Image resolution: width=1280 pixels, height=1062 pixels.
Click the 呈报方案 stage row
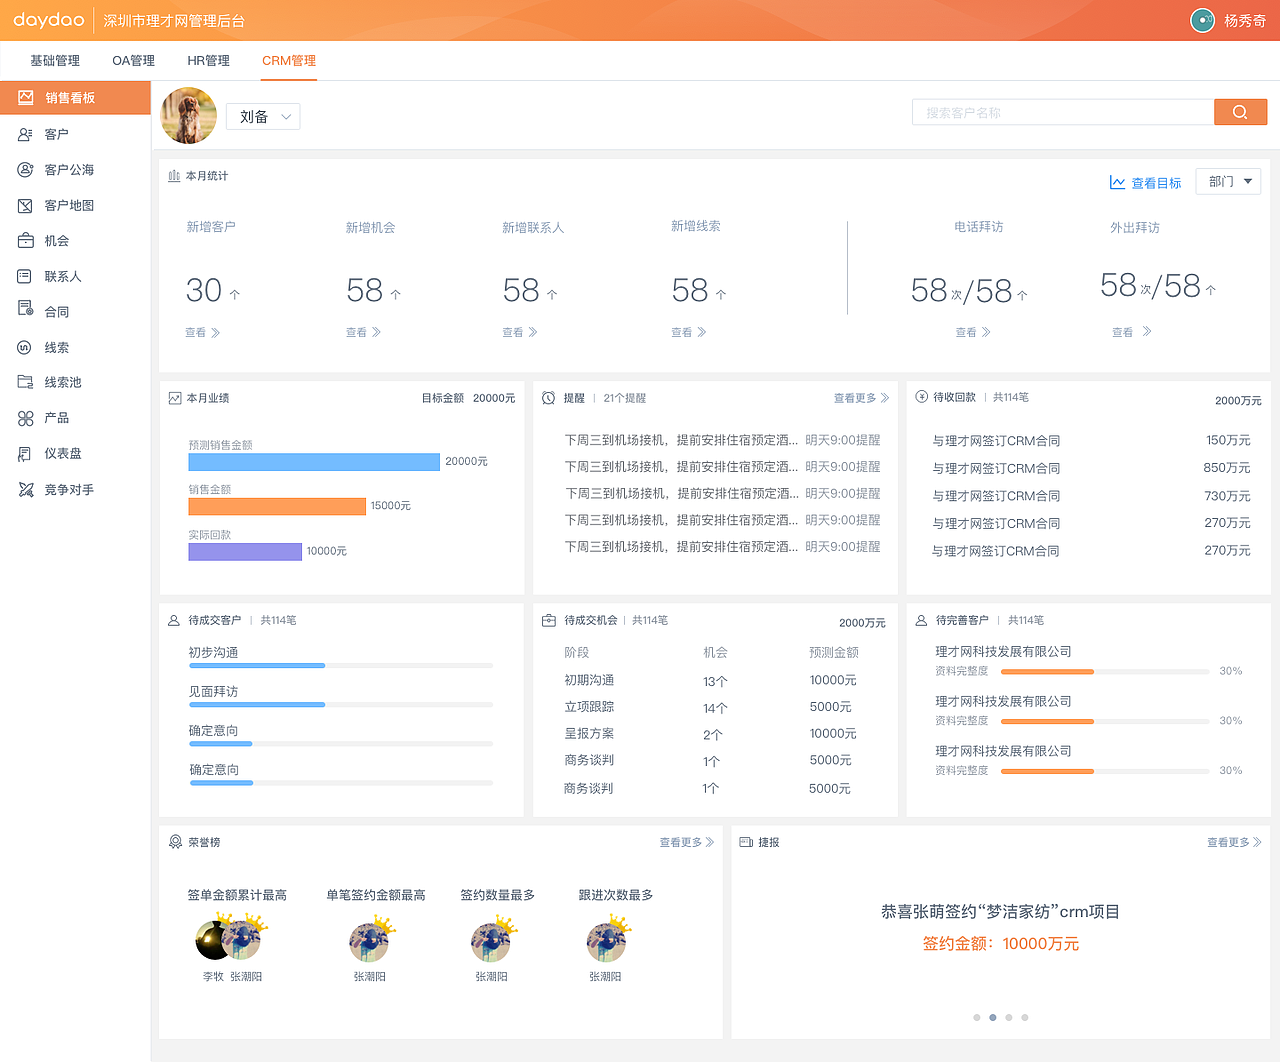[711, 734]
